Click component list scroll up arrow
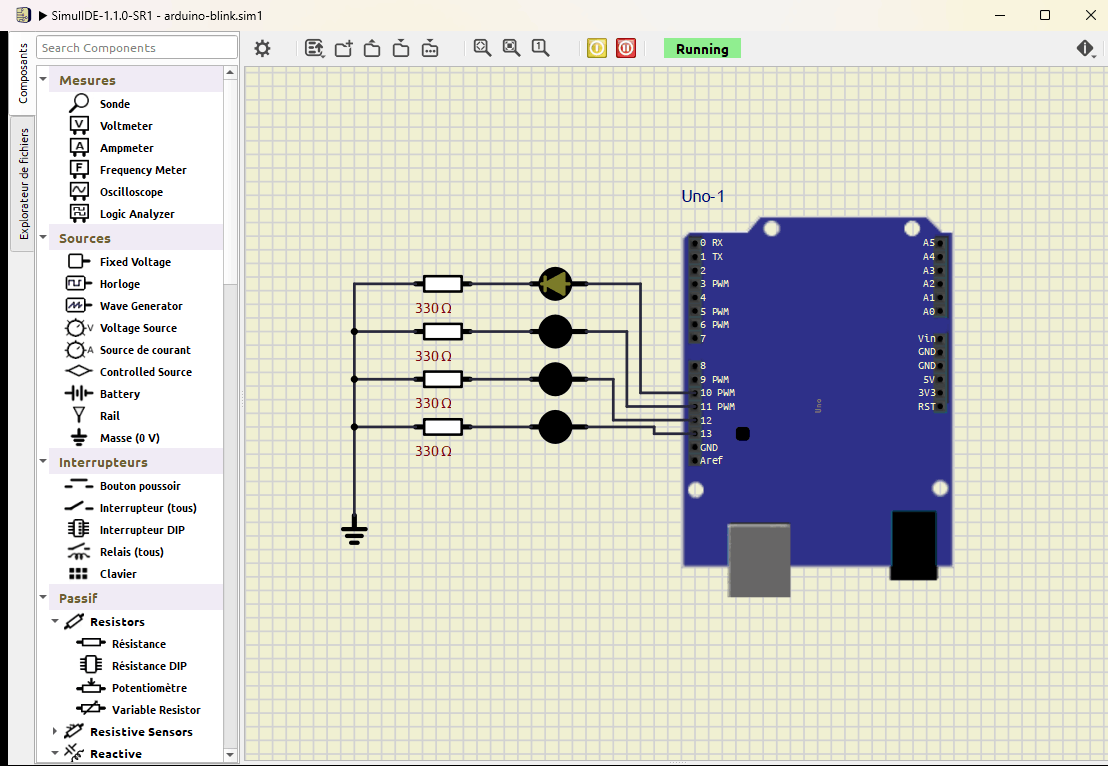The image size is (1108, 766). coord(230,73)
